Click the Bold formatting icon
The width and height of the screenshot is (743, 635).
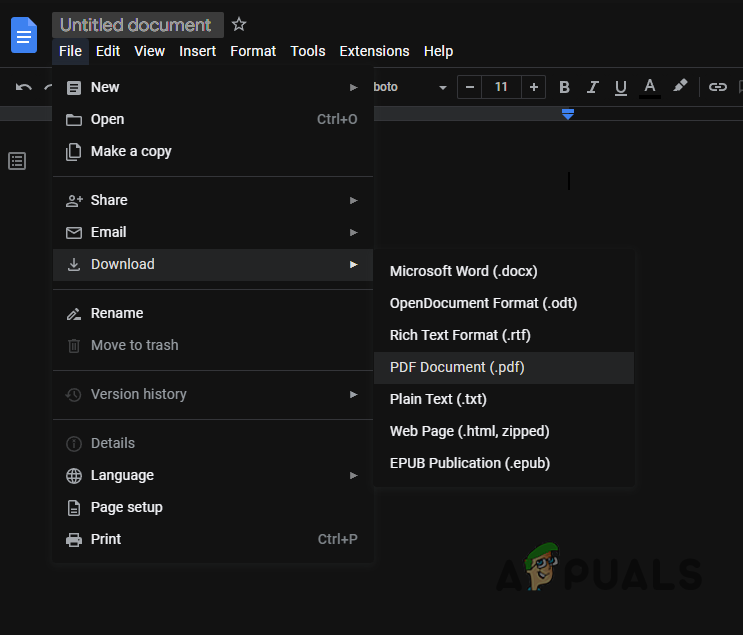click(x=564, y=87)
